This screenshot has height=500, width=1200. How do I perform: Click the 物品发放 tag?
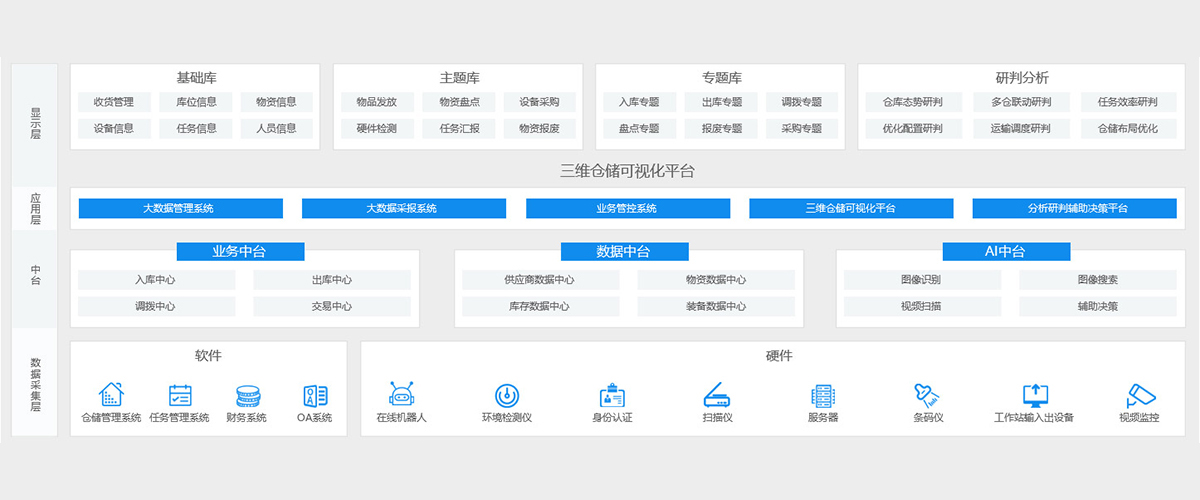coord(377,102)
